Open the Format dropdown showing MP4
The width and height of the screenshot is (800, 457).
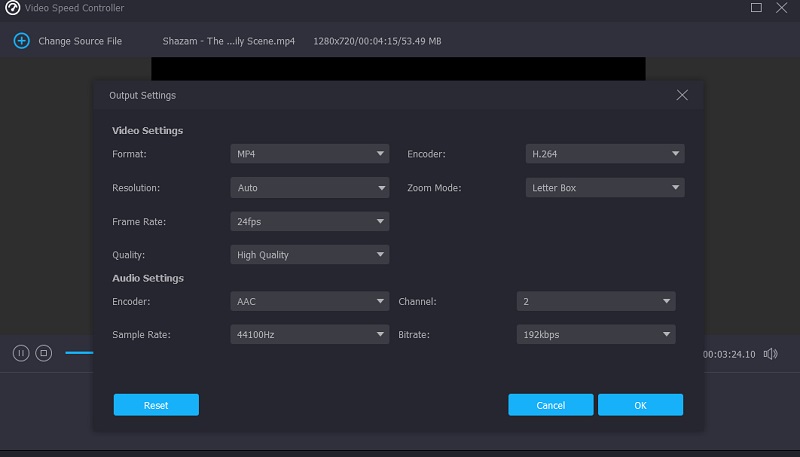[x=309, y=154]
